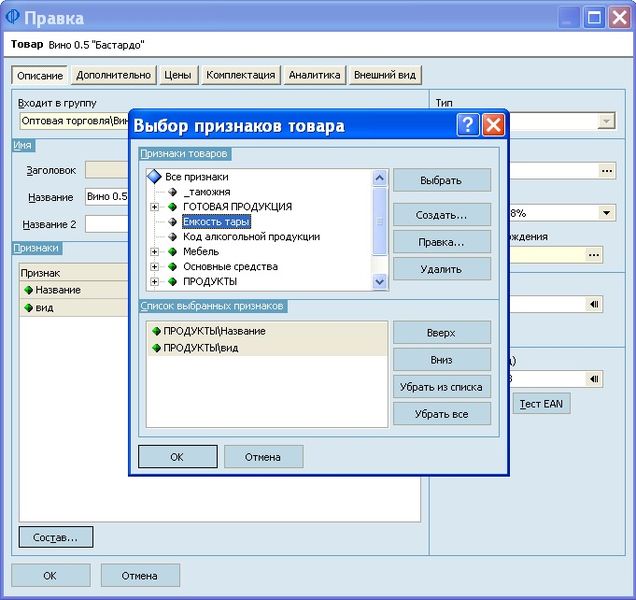This screenshot has height=600, width=636.
Task: Click the Признак column header
Action: tap(74, 273)
